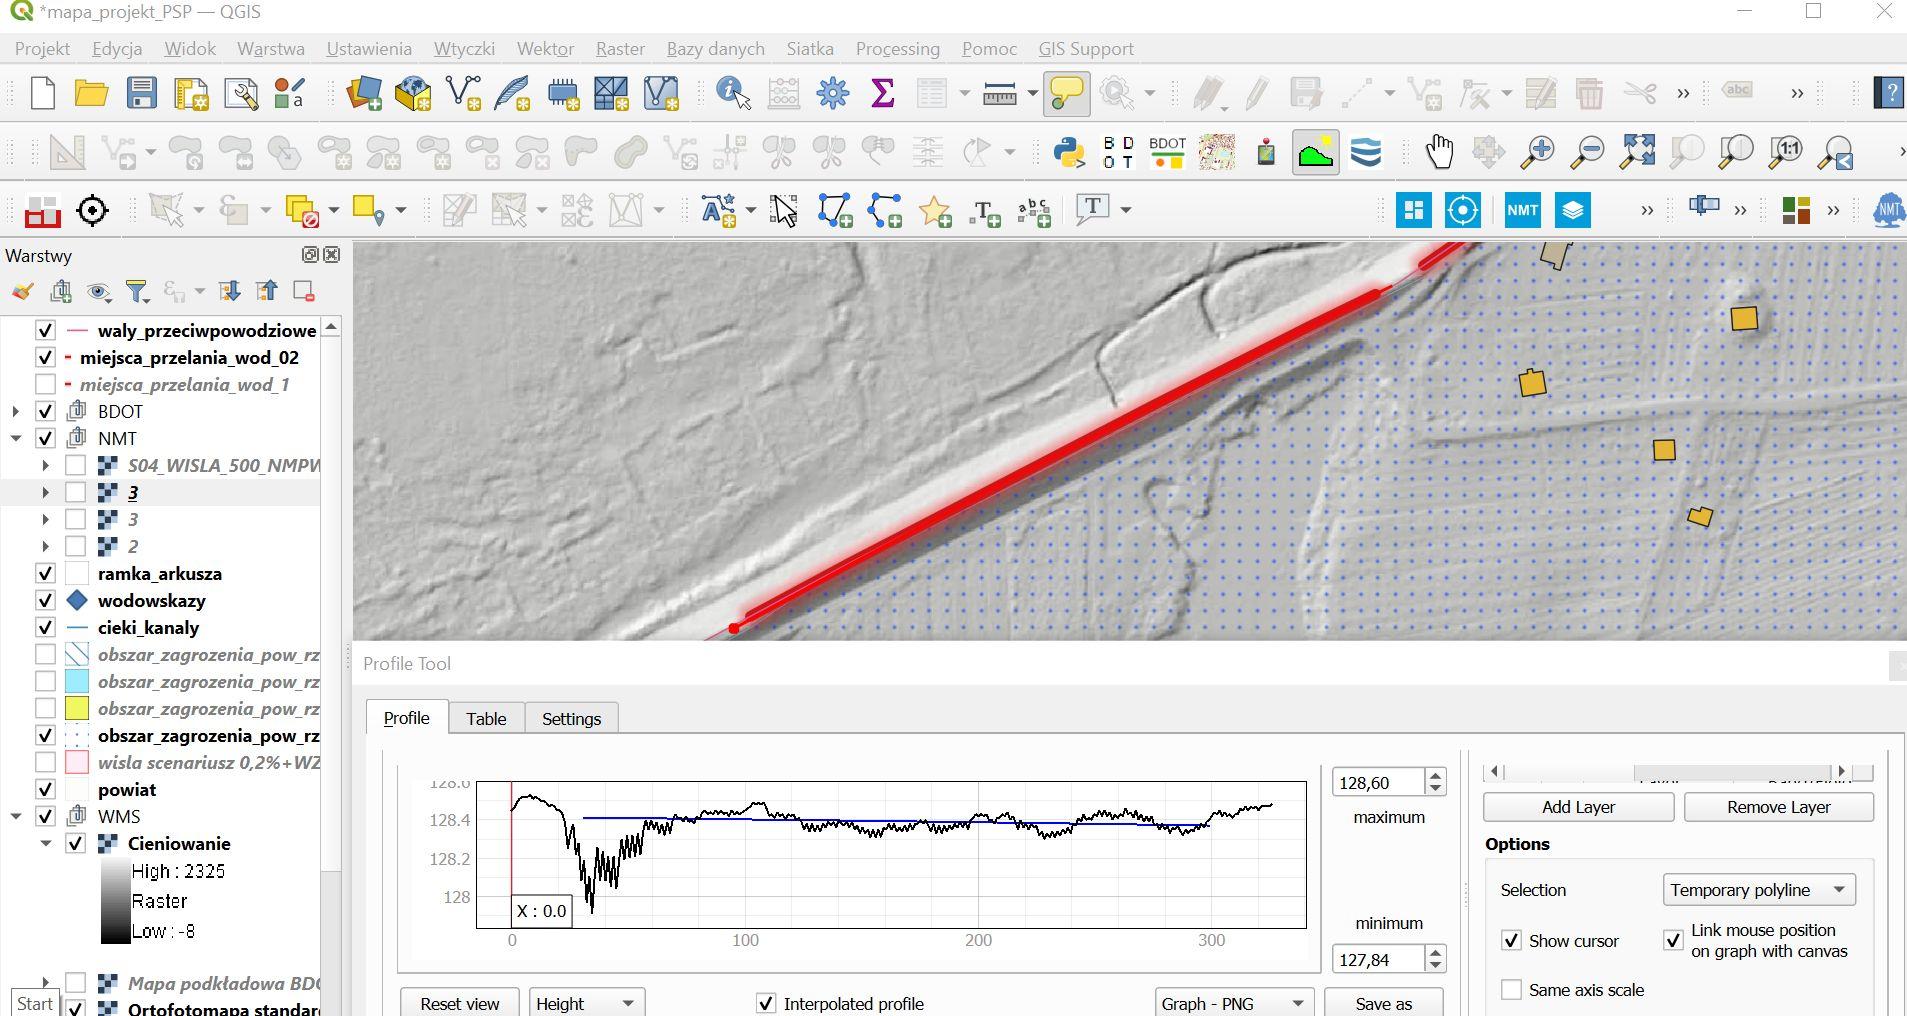
Task: Open the Identify Features tool
Action: tap(733, 93)
